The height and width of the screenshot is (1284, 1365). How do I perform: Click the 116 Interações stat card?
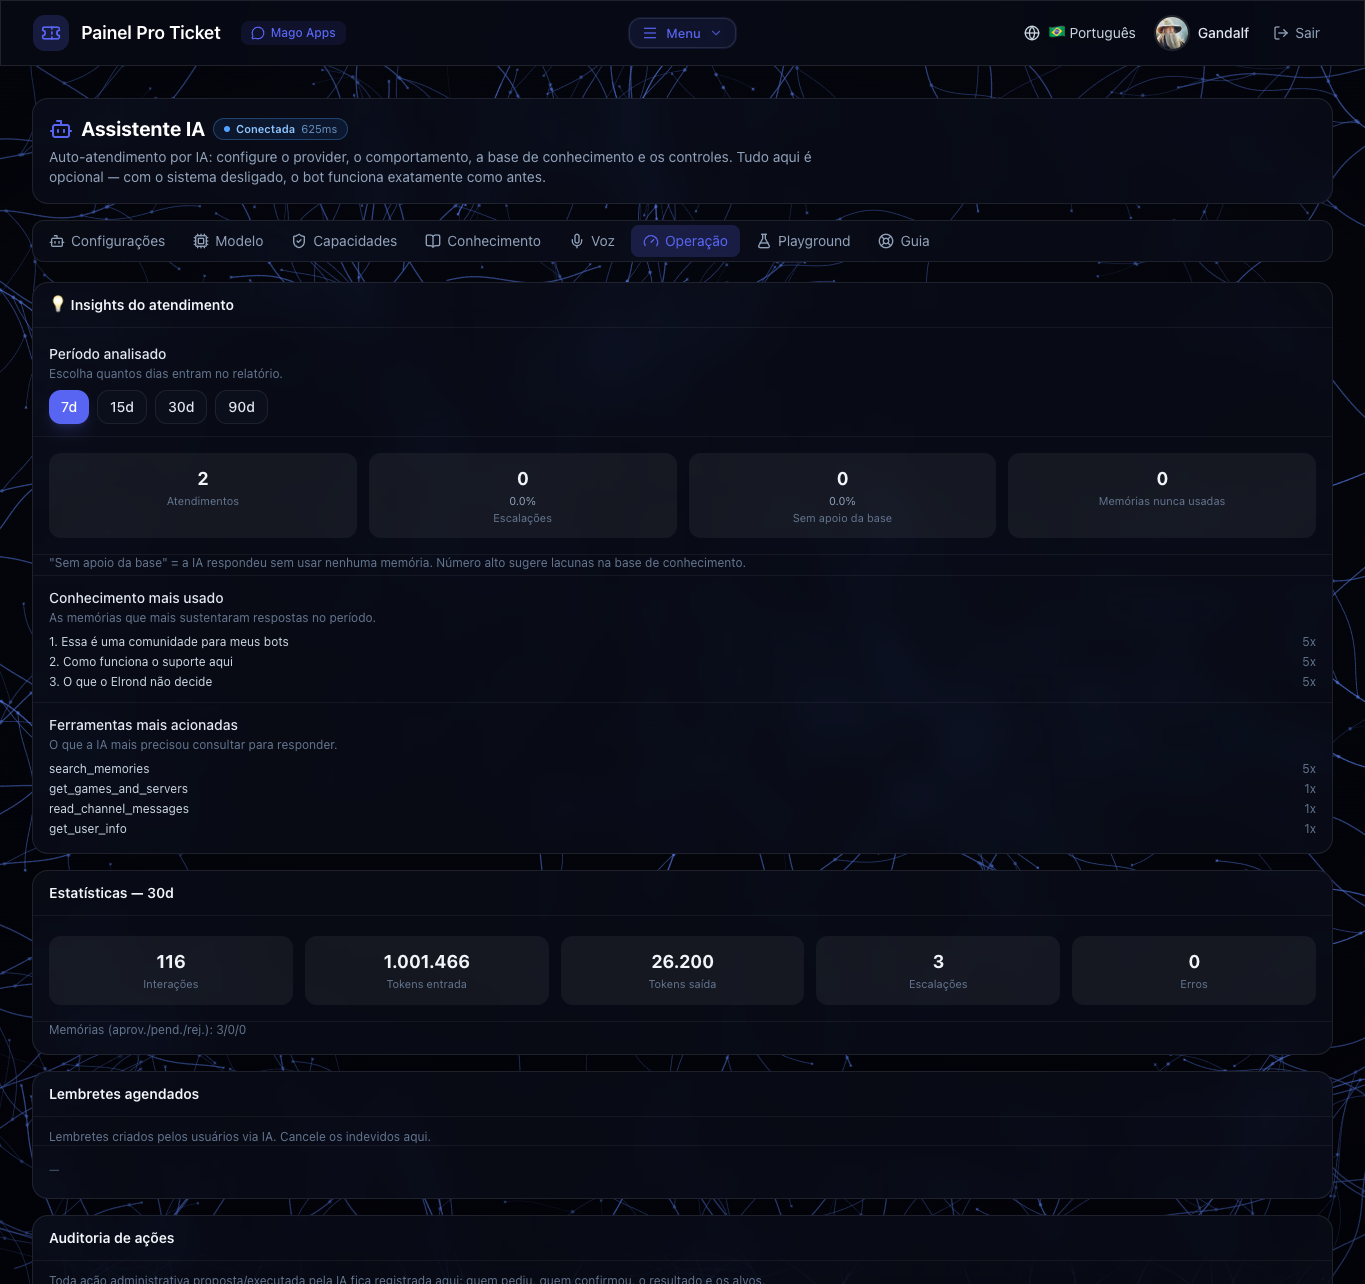point(171,970)
